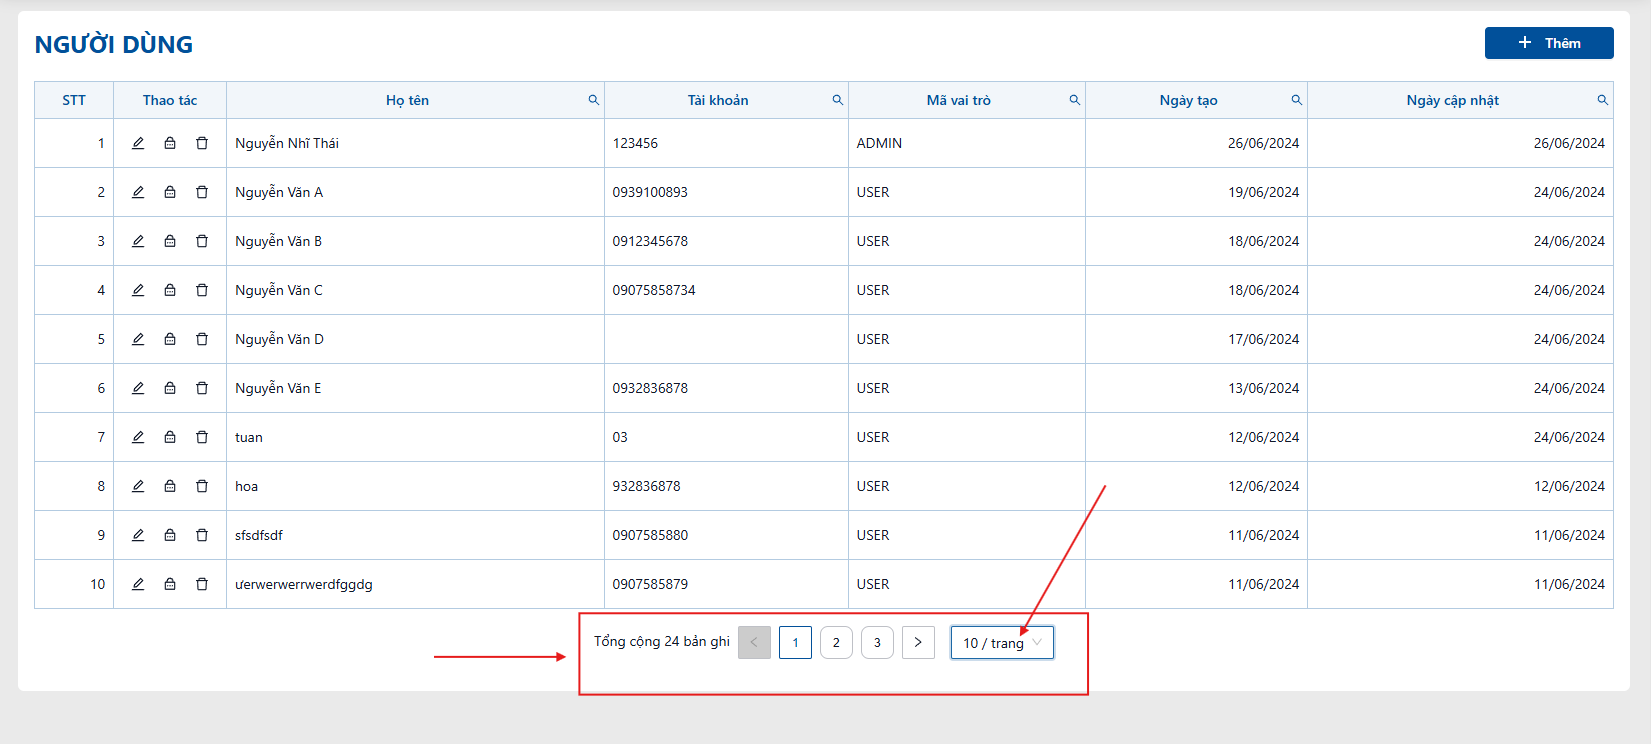
Task: Edit user Nguyễn Văn E with pencil icon
Action: pos(138,388)
